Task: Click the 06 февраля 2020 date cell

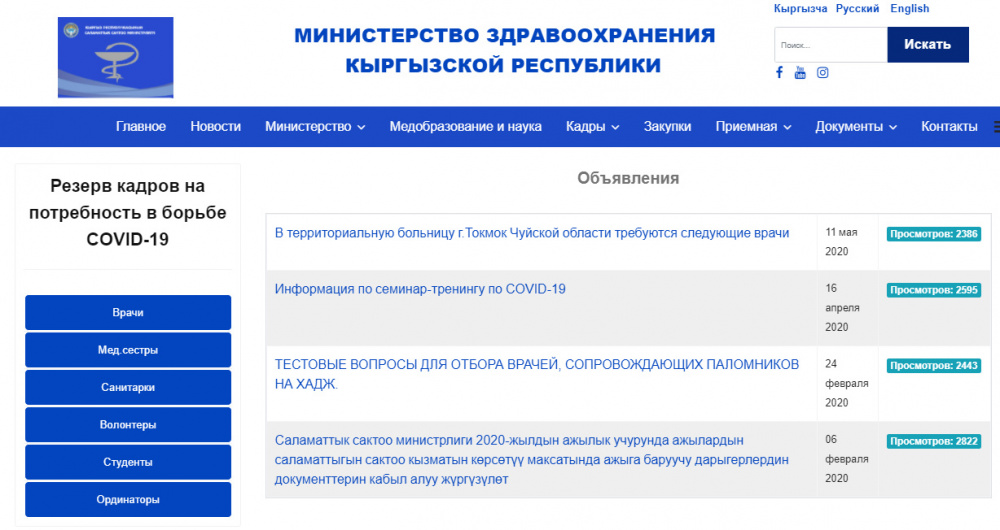Action: pos(847,459)
